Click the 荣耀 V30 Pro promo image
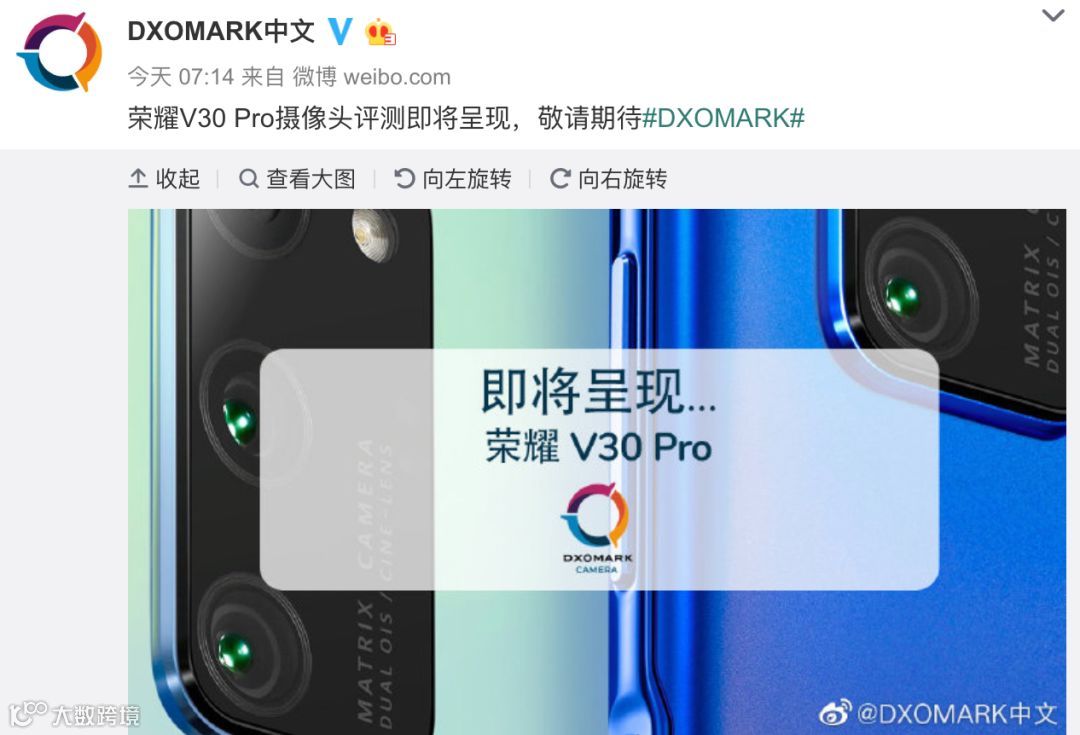The image size is (1080, 735). coord(596,471)
